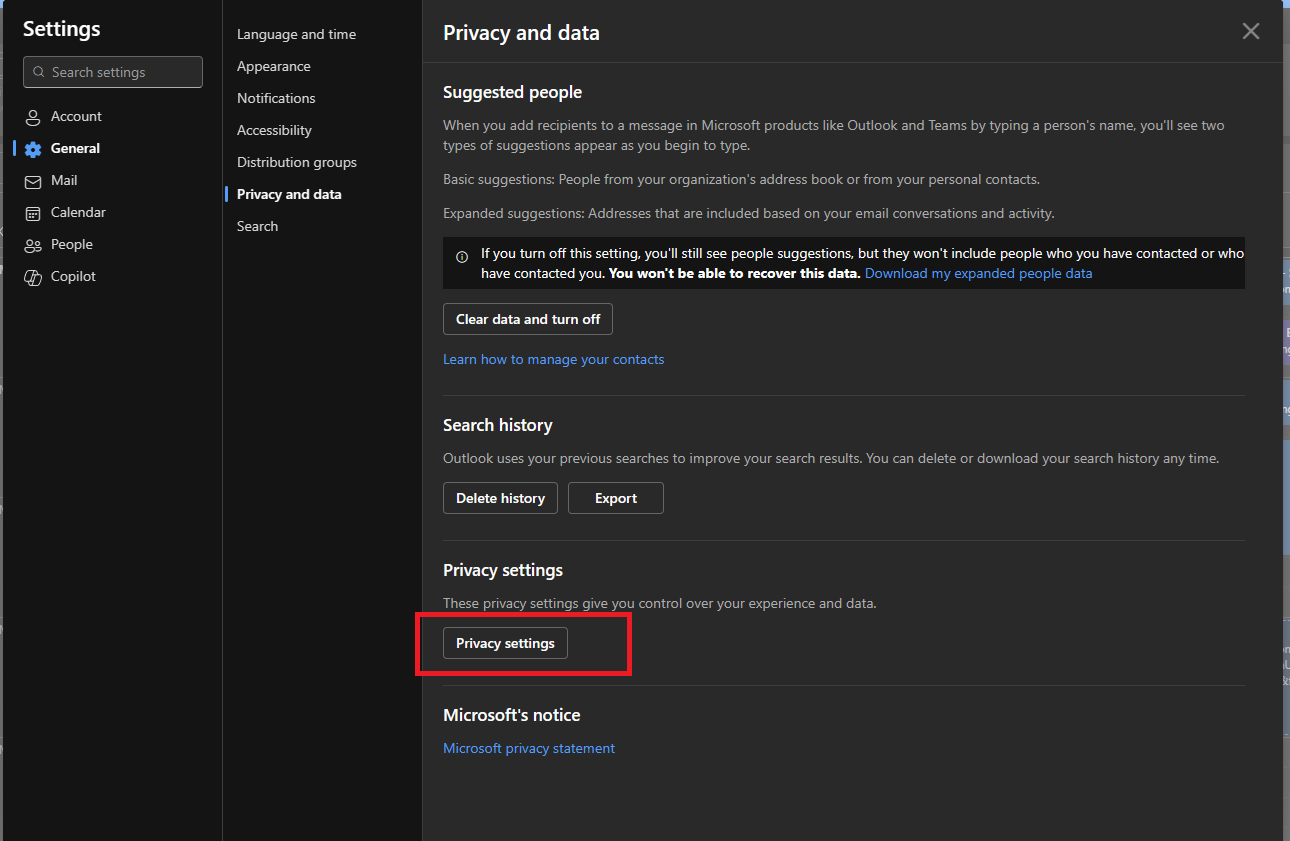Open the Notifications settings section
The width and height of the screenshot is (1290, 841).
[x=276, y=98]
